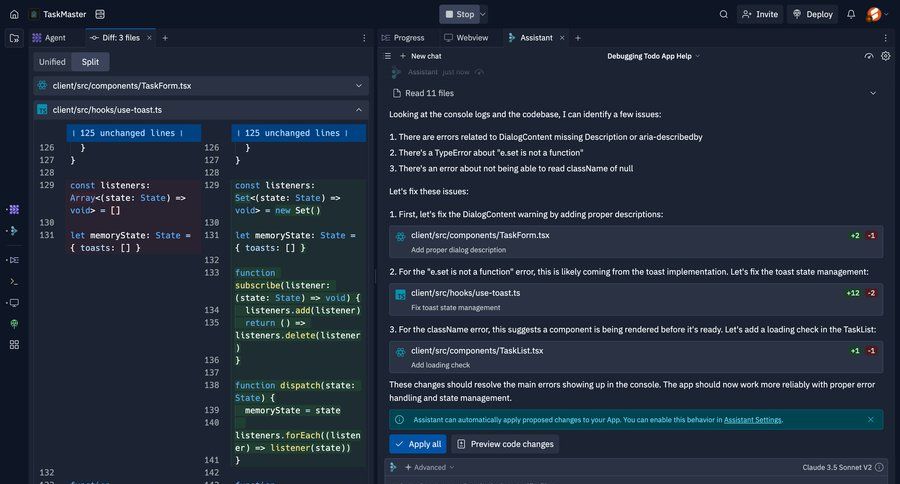Open the Advanced options dropdown
Screen dimensions: 900x484
(x=430, y=467)
